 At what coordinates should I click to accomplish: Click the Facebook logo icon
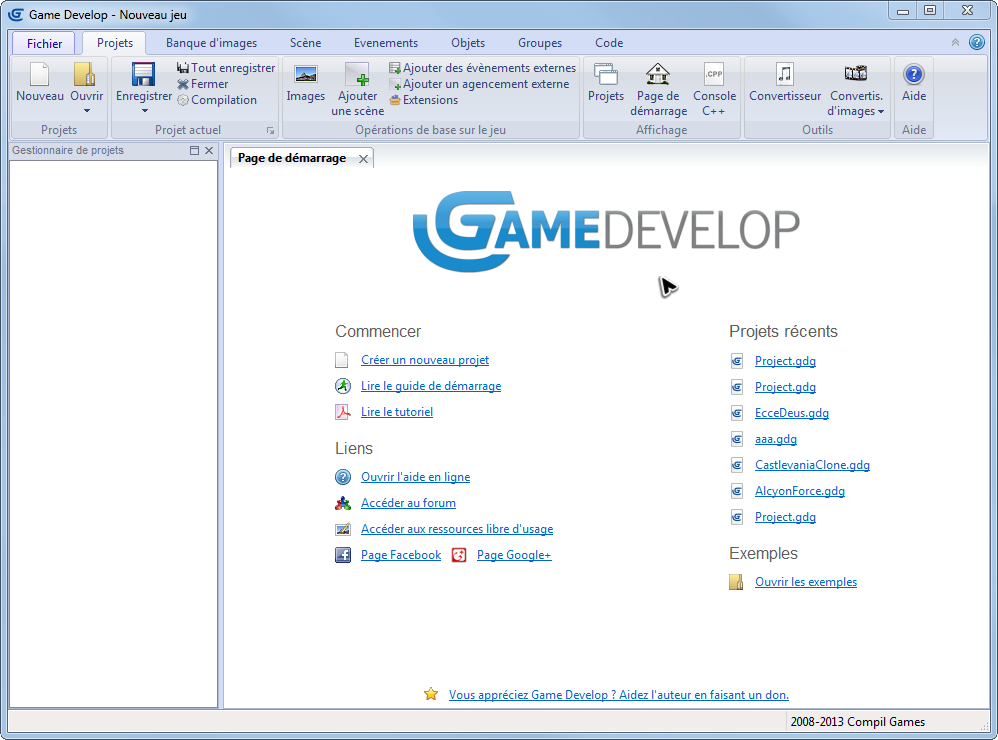[x=342, y=555]
